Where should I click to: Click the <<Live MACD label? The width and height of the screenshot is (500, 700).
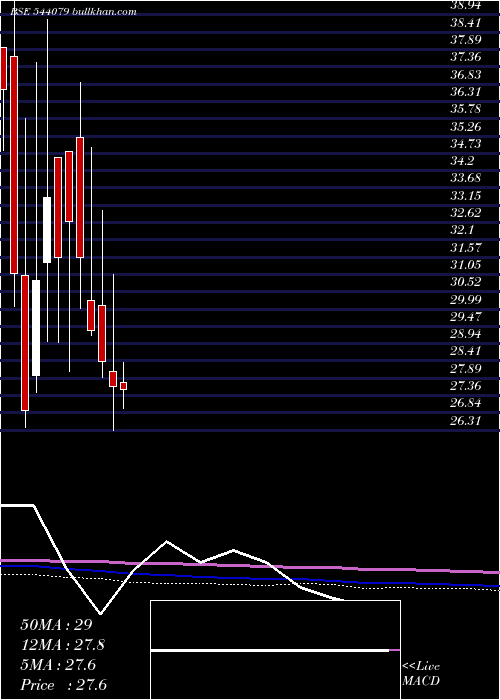click(421, 674)
